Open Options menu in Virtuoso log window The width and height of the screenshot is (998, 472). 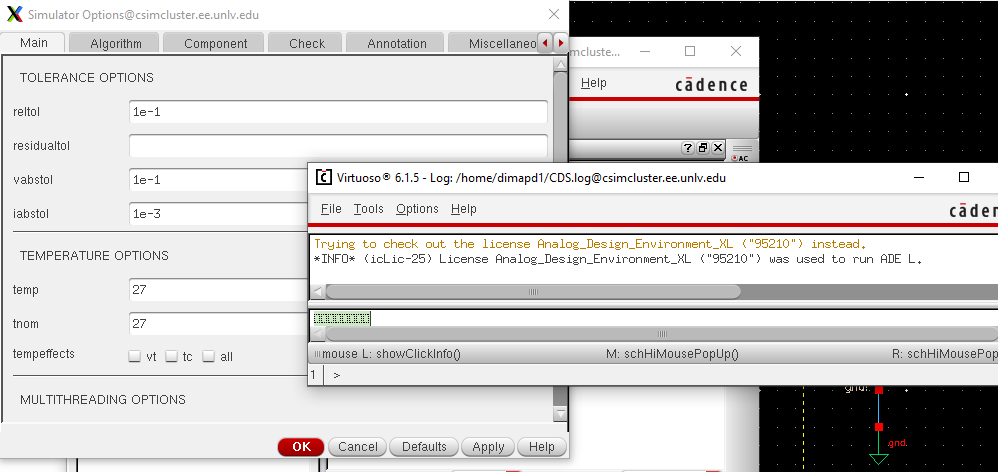tap(417, 209)
